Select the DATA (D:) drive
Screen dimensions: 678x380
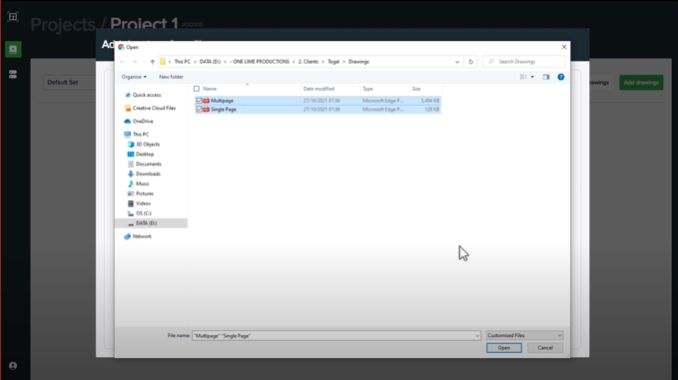click(146, 224)
